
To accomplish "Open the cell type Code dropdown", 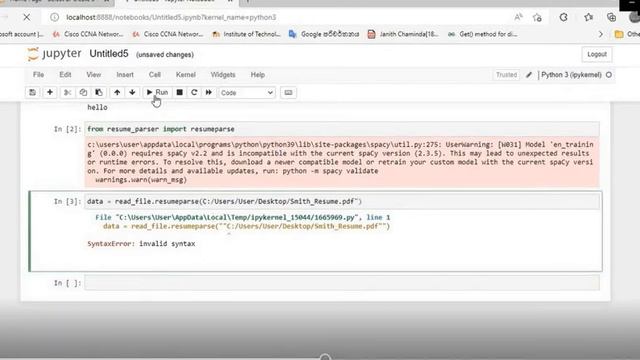I will pos(247,93).
